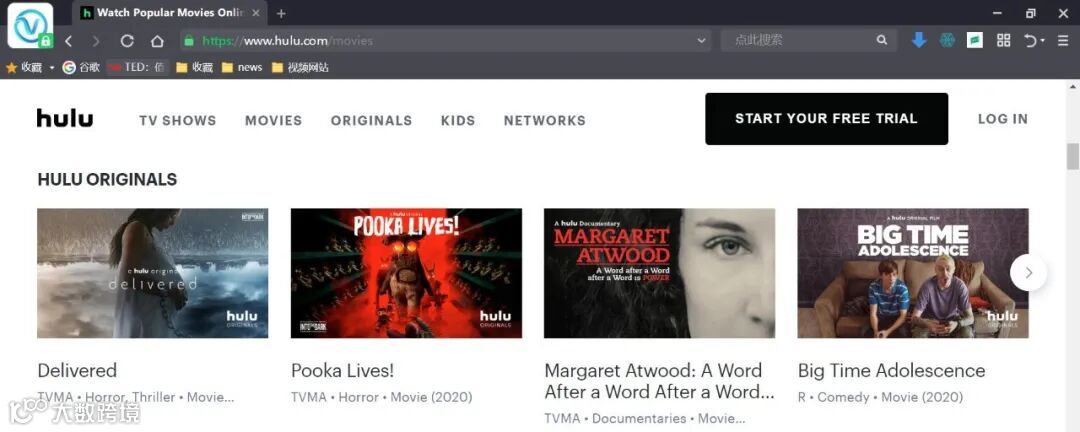Go forward with the forward arrow

pos(96,41)
